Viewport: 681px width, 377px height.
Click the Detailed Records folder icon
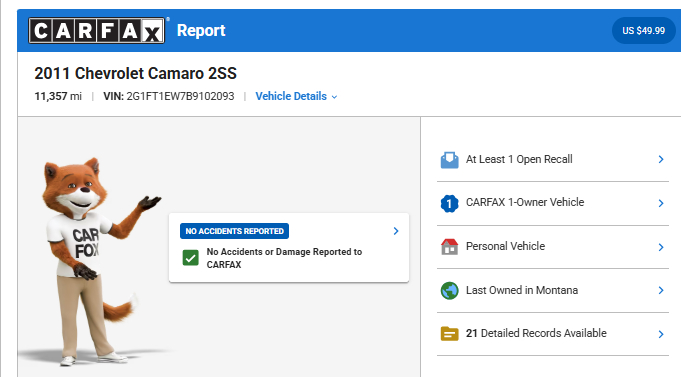[450, 334]
